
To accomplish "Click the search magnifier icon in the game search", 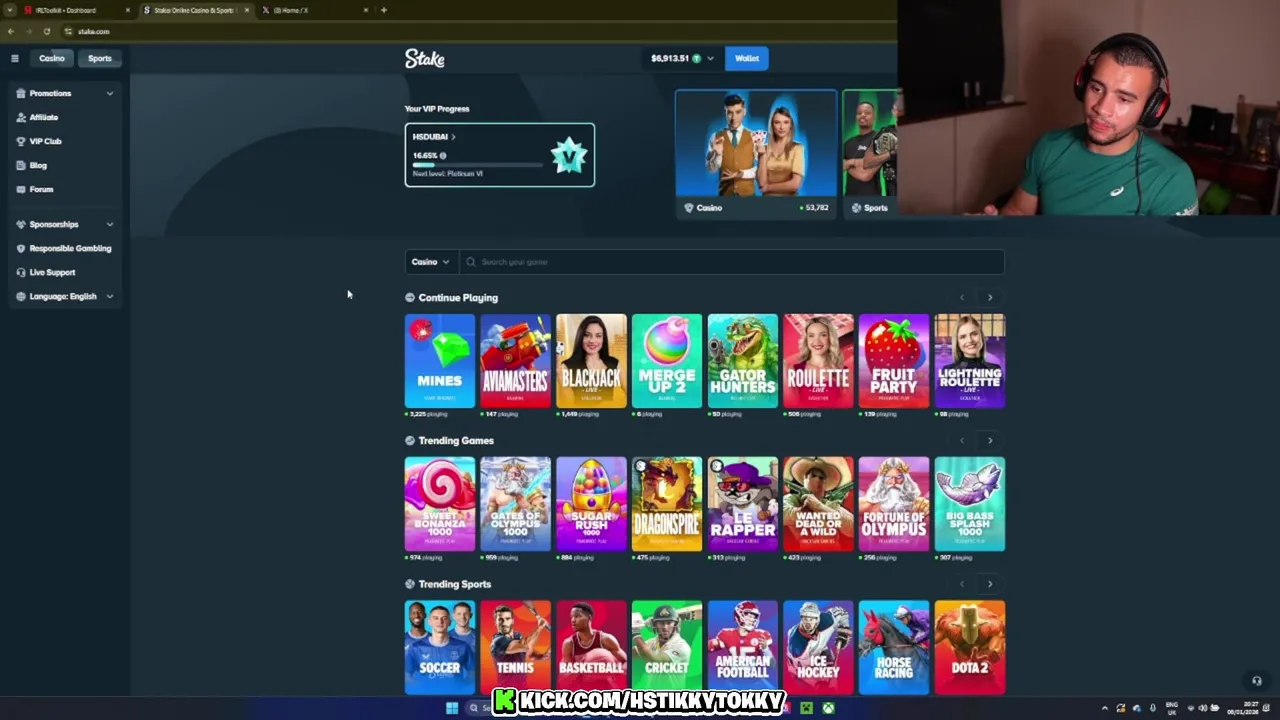I will coord(471,262).
